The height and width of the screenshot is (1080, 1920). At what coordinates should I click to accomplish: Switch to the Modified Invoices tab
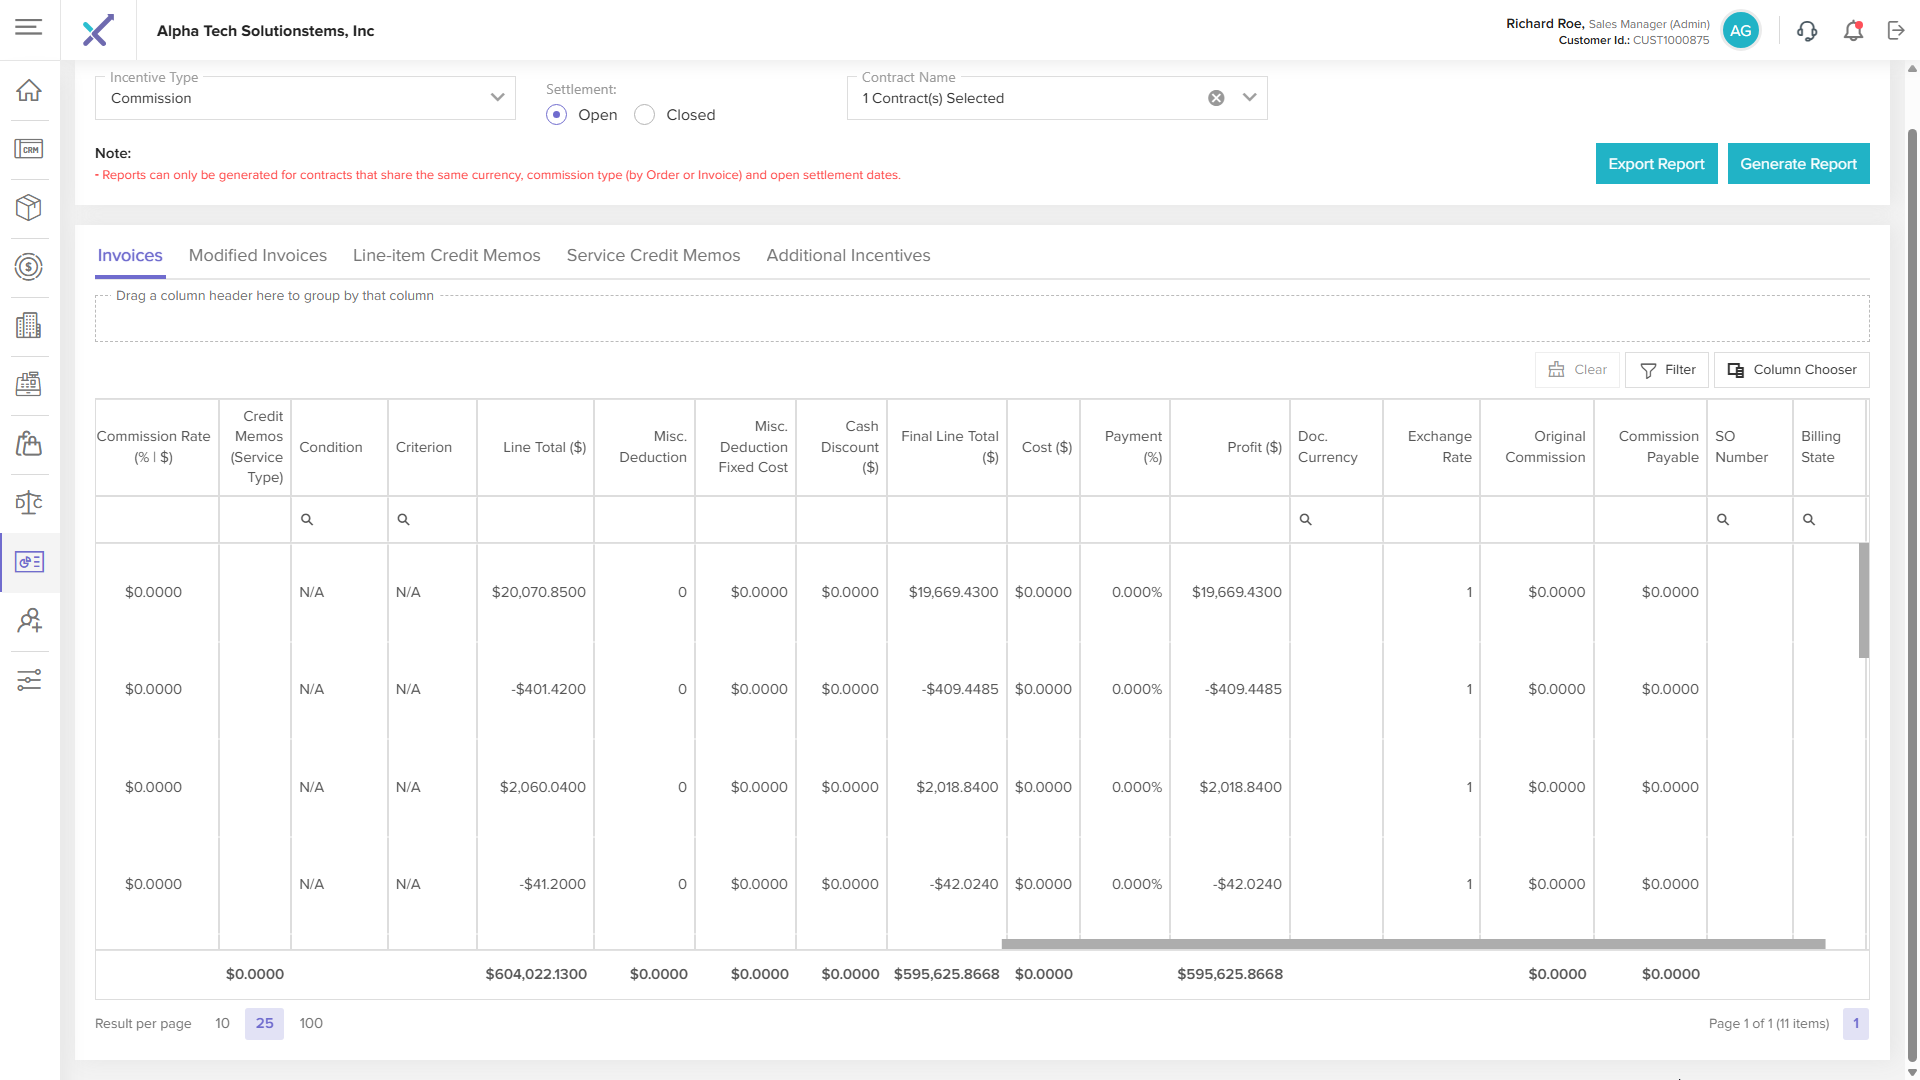[258, 255]
